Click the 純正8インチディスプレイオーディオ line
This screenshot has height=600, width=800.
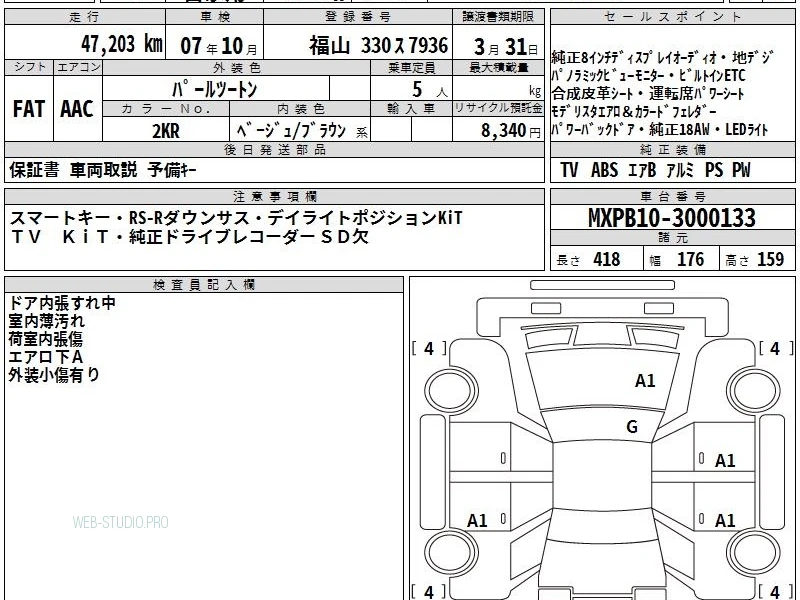[661, 57]
